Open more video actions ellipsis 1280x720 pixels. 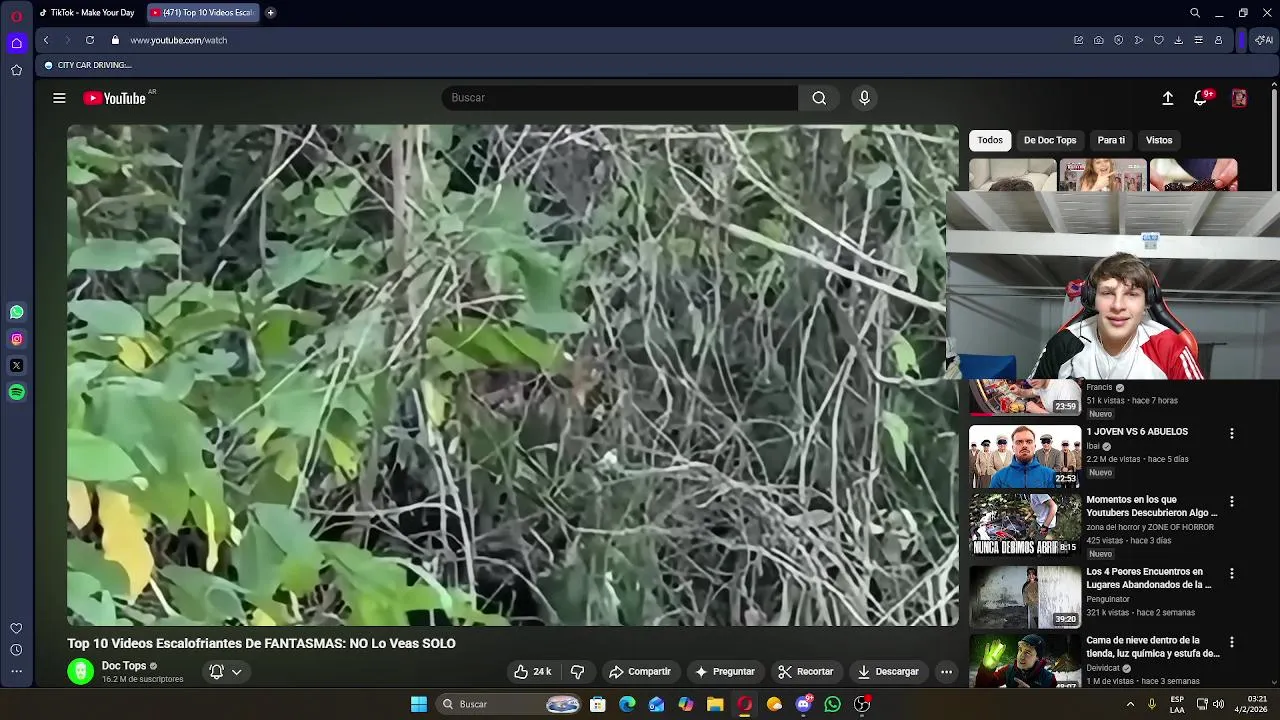[x=946, y=672]
